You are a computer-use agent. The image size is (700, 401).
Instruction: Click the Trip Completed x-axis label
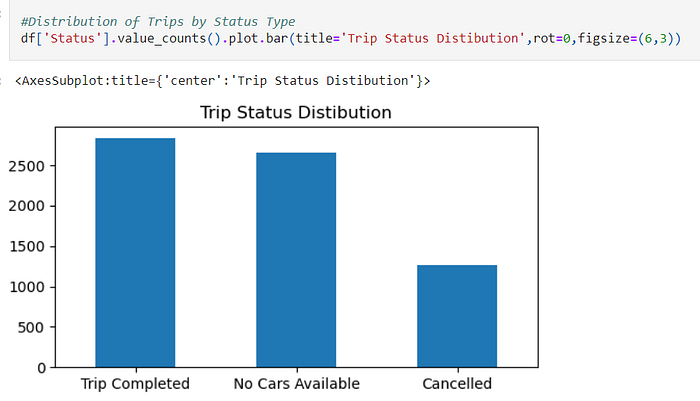pyautogui.click(x=135, y=384)
